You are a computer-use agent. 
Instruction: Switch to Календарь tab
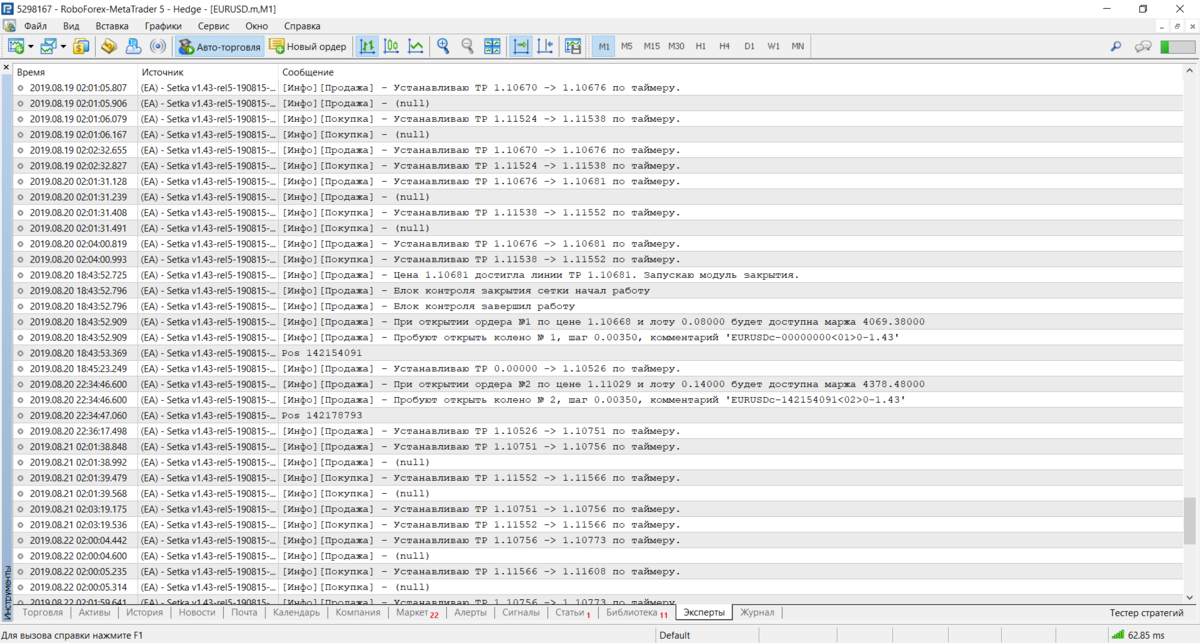coord(297,613)
